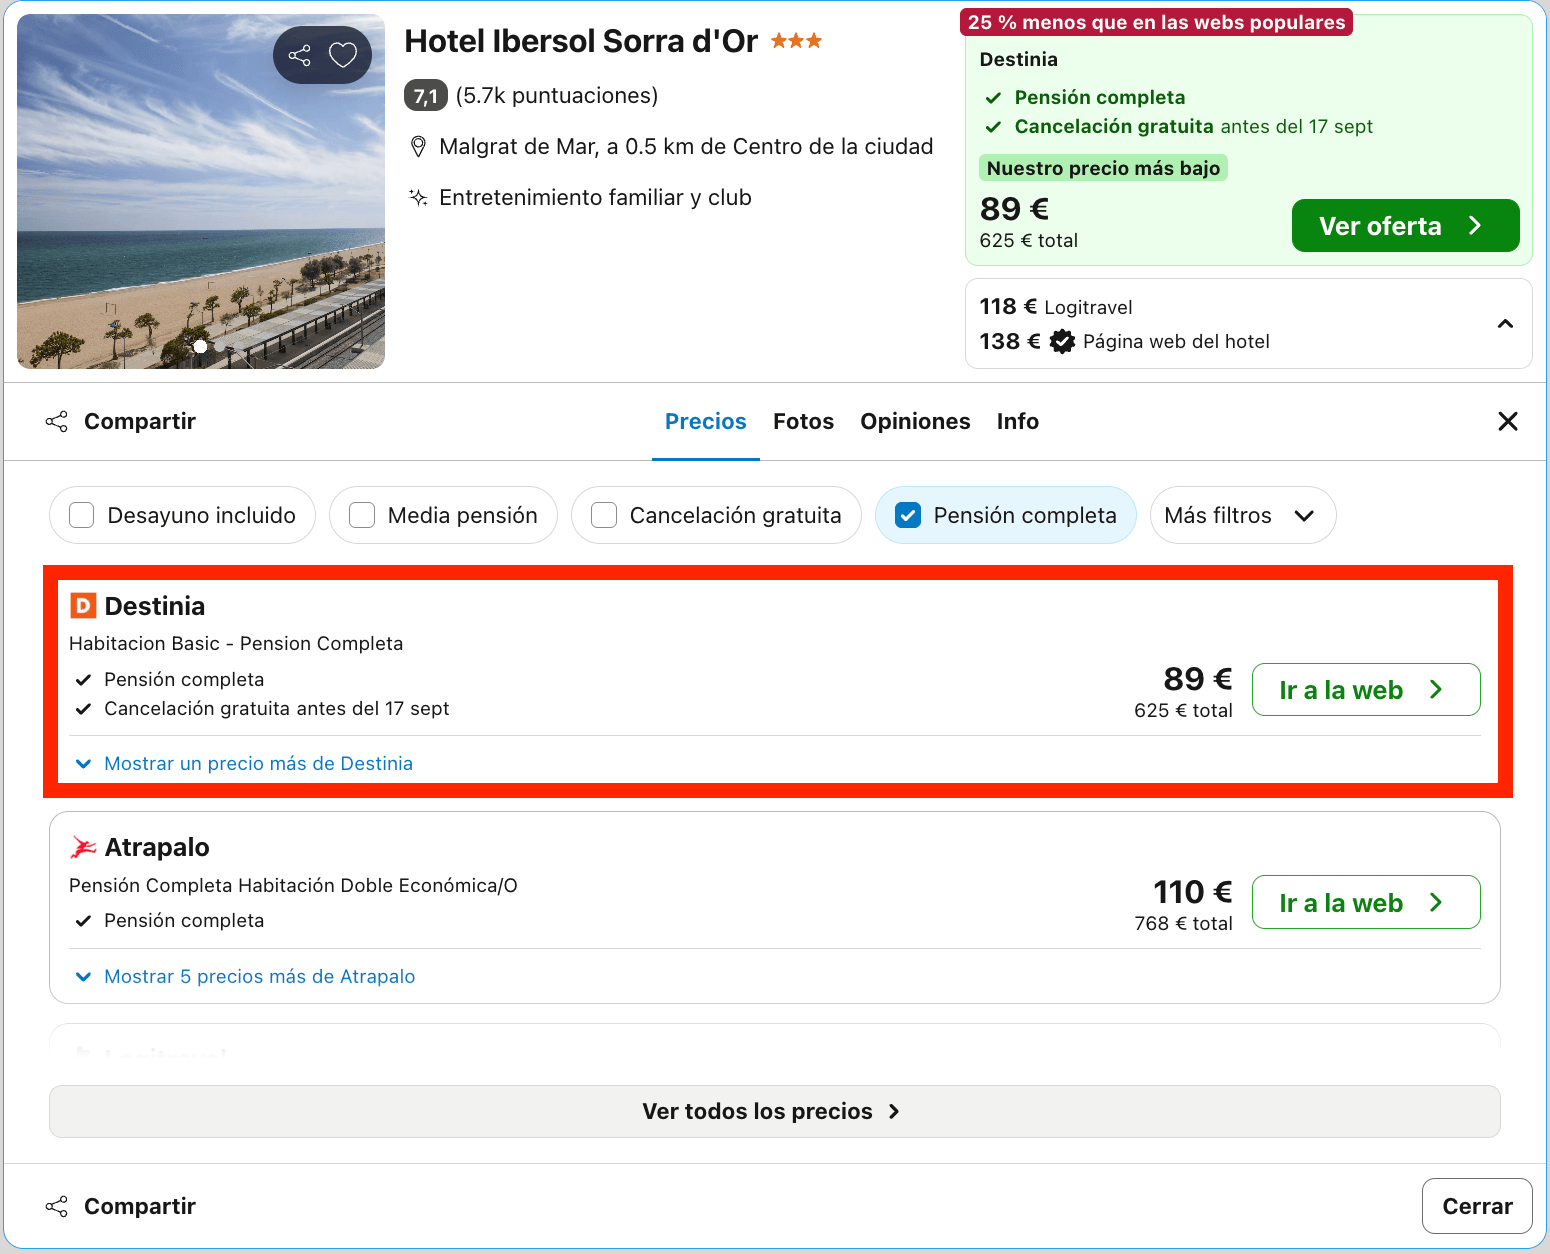Toggle the Cancelación gratuita filter checkbox

coord(604,515)
